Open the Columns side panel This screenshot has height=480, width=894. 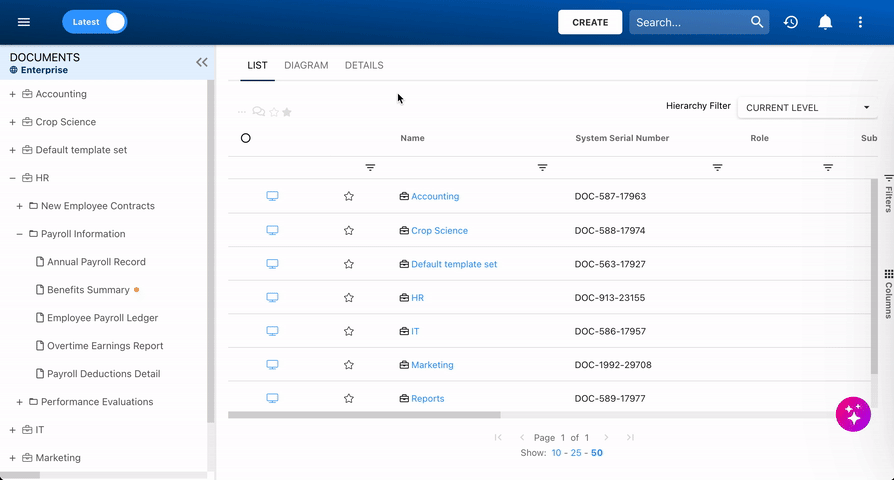[888, 294]
